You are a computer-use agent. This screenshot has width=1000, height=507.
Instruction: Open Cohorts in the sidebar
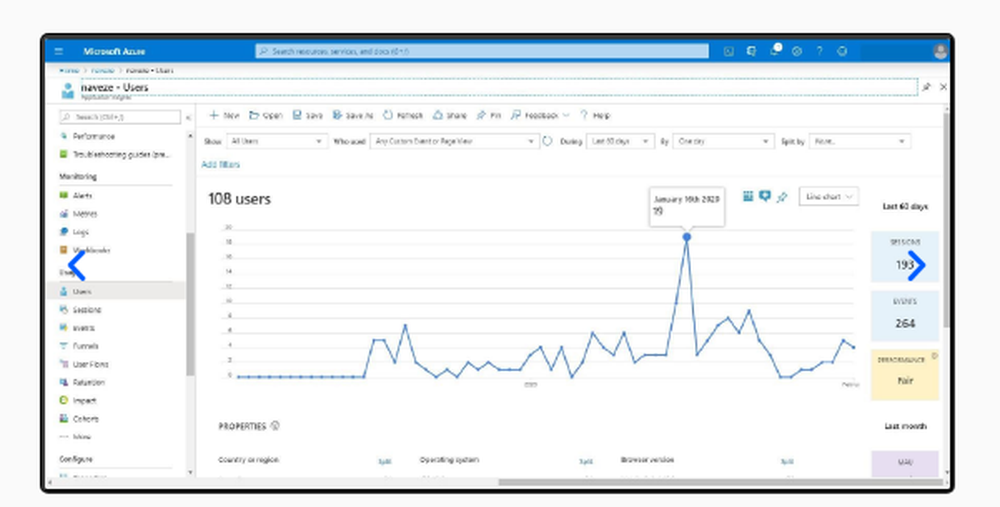tap(85, 419)
